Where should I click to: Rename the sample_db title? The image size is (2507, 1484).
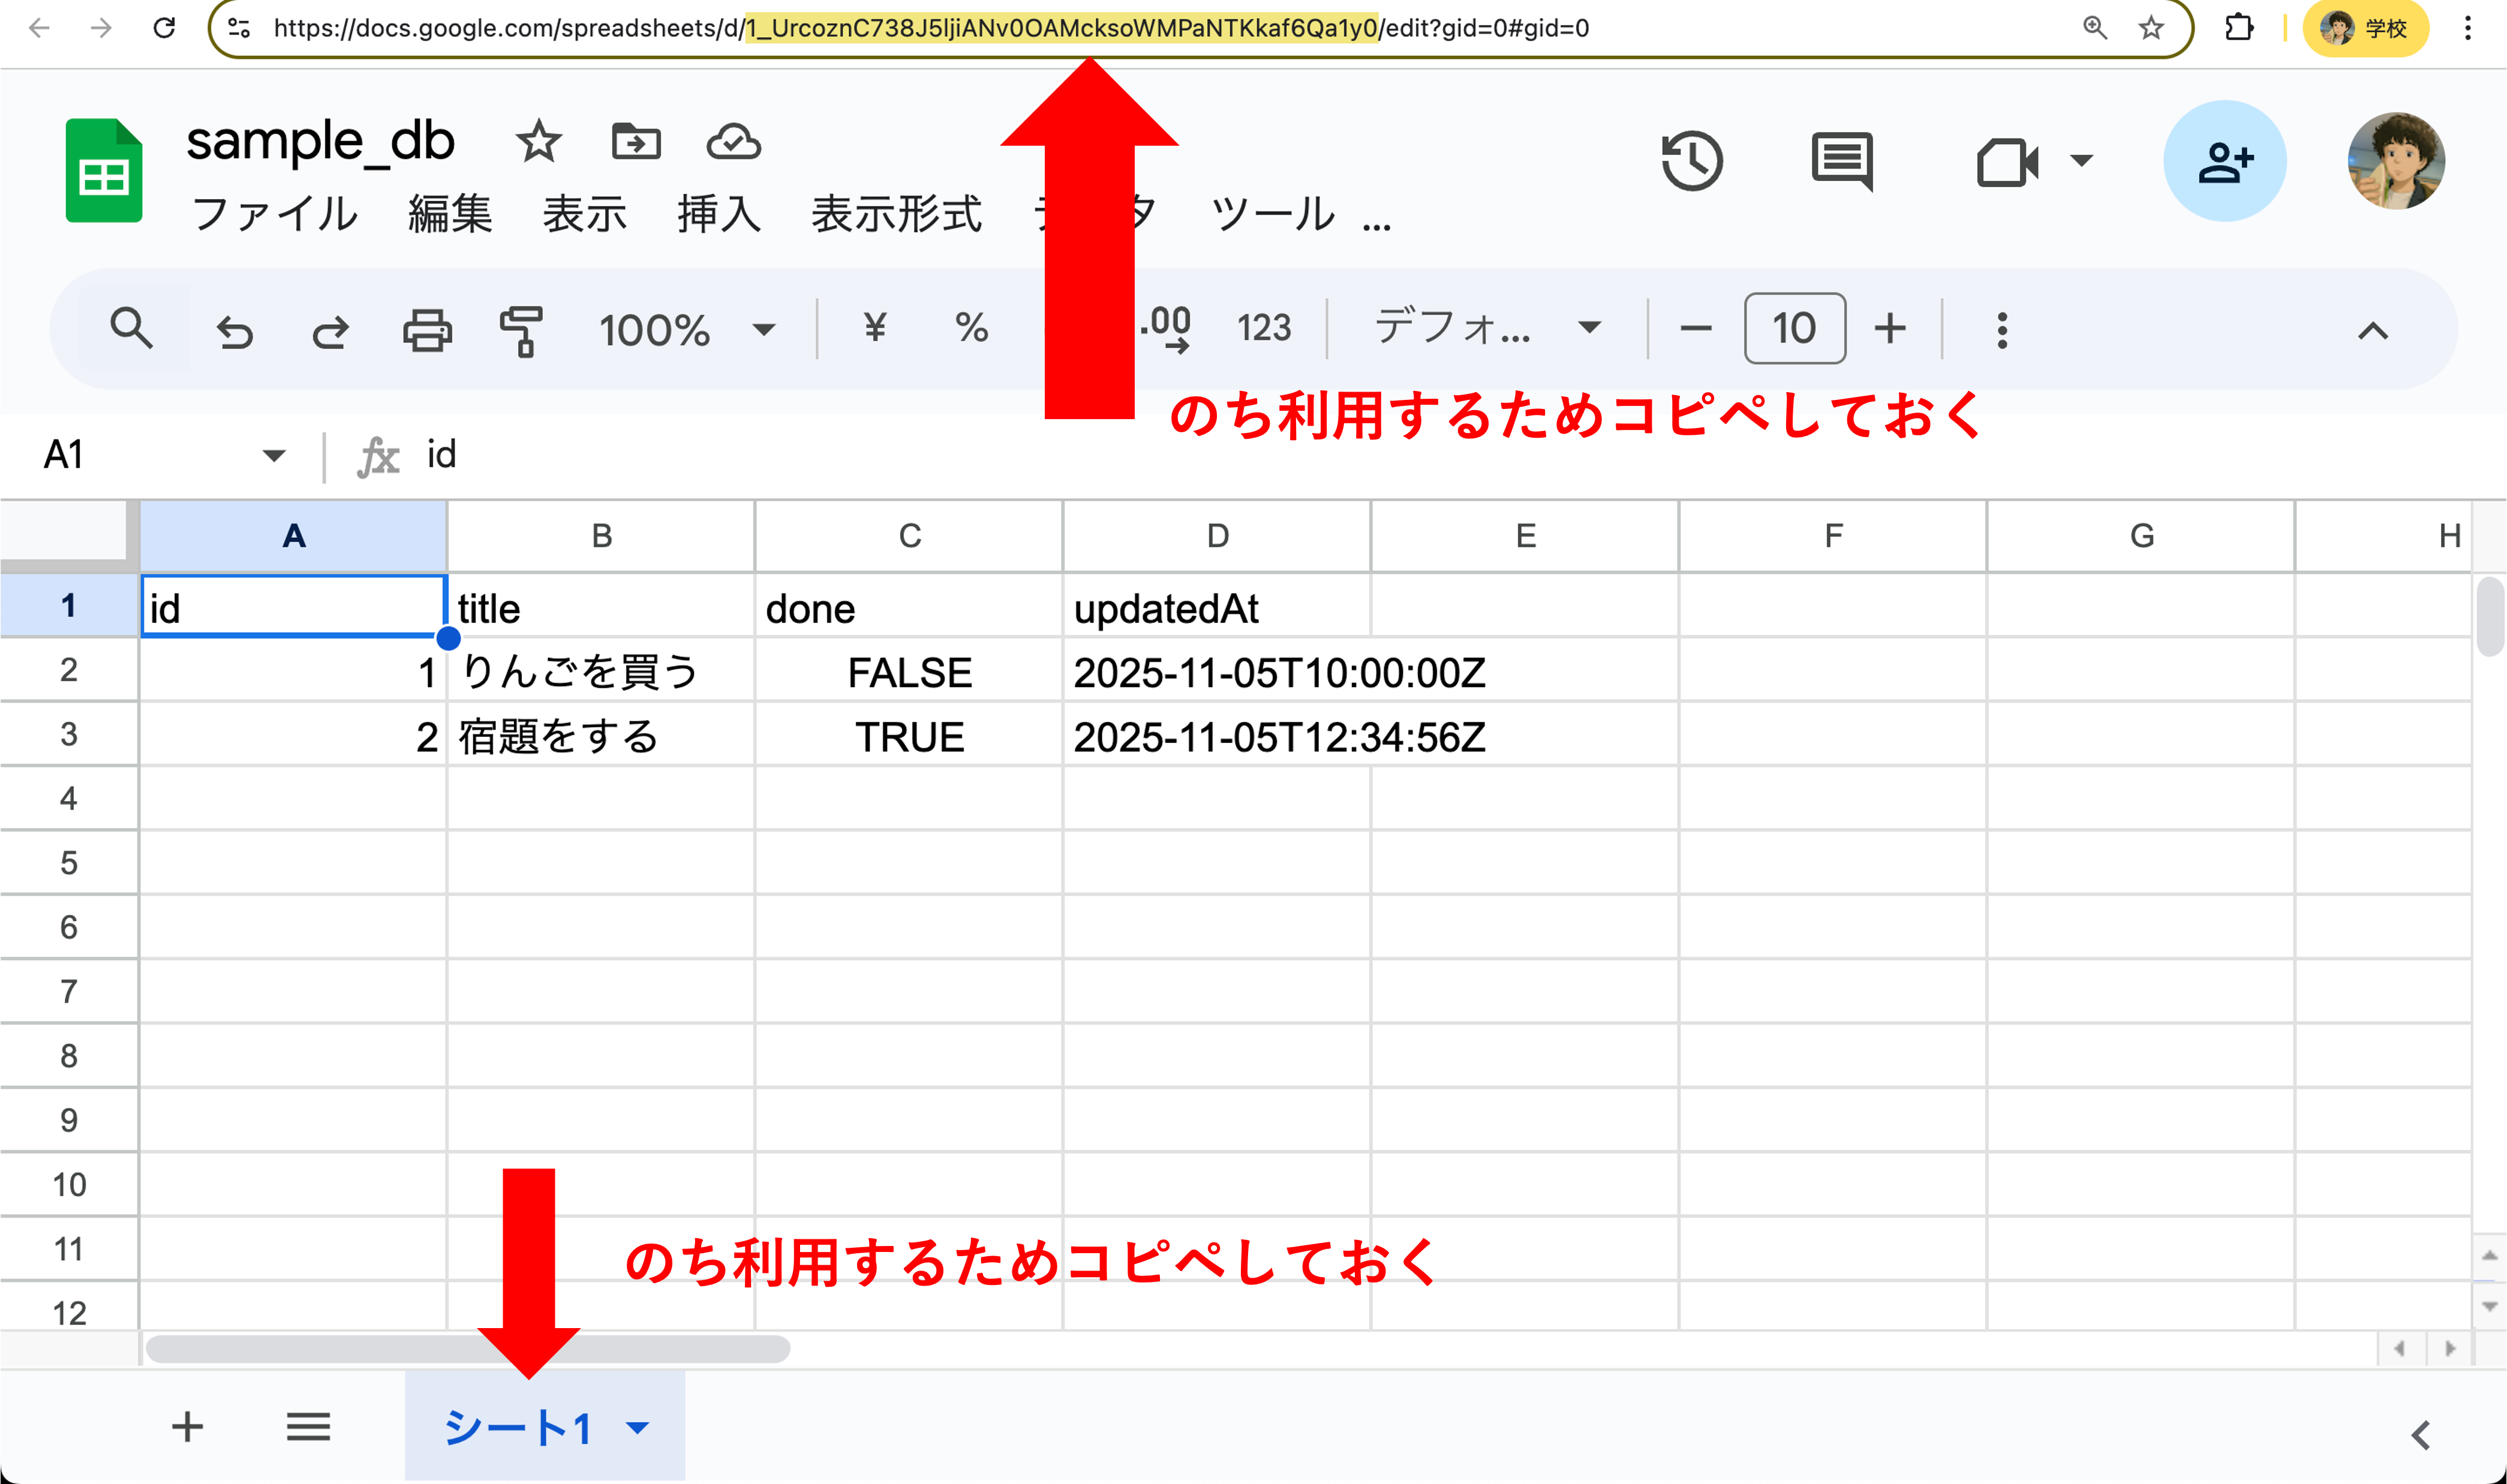tap(320, 141)
